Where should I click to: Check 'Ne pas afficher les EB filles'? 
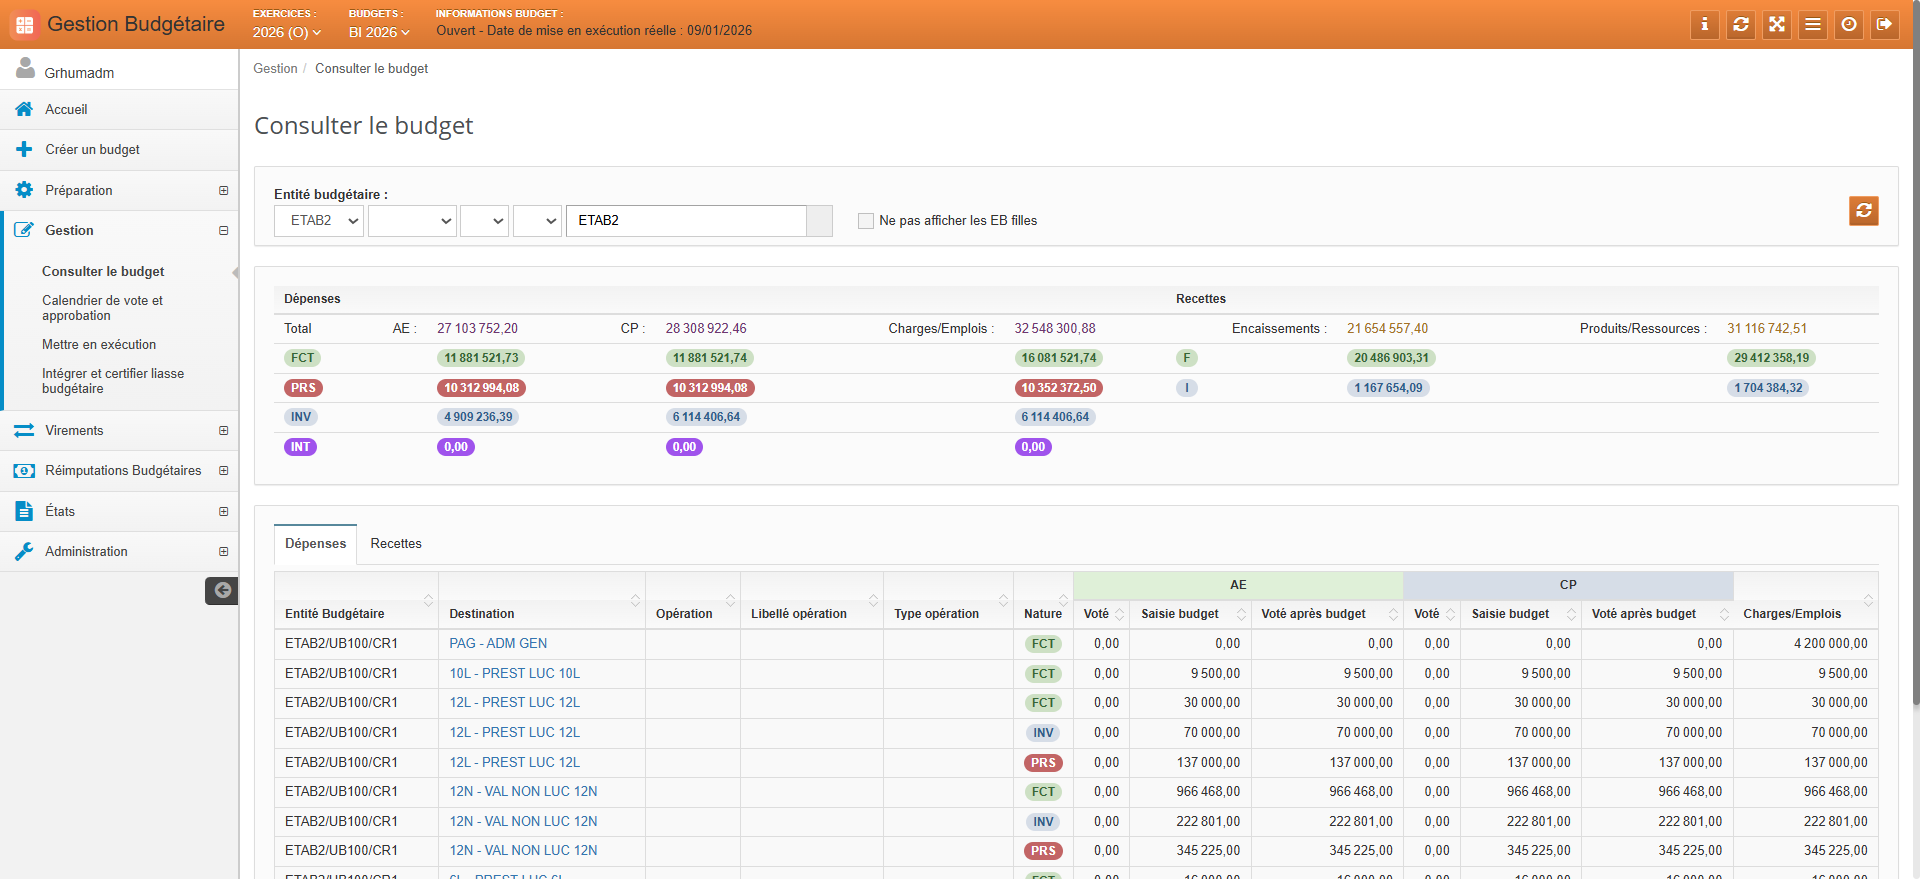866,221
